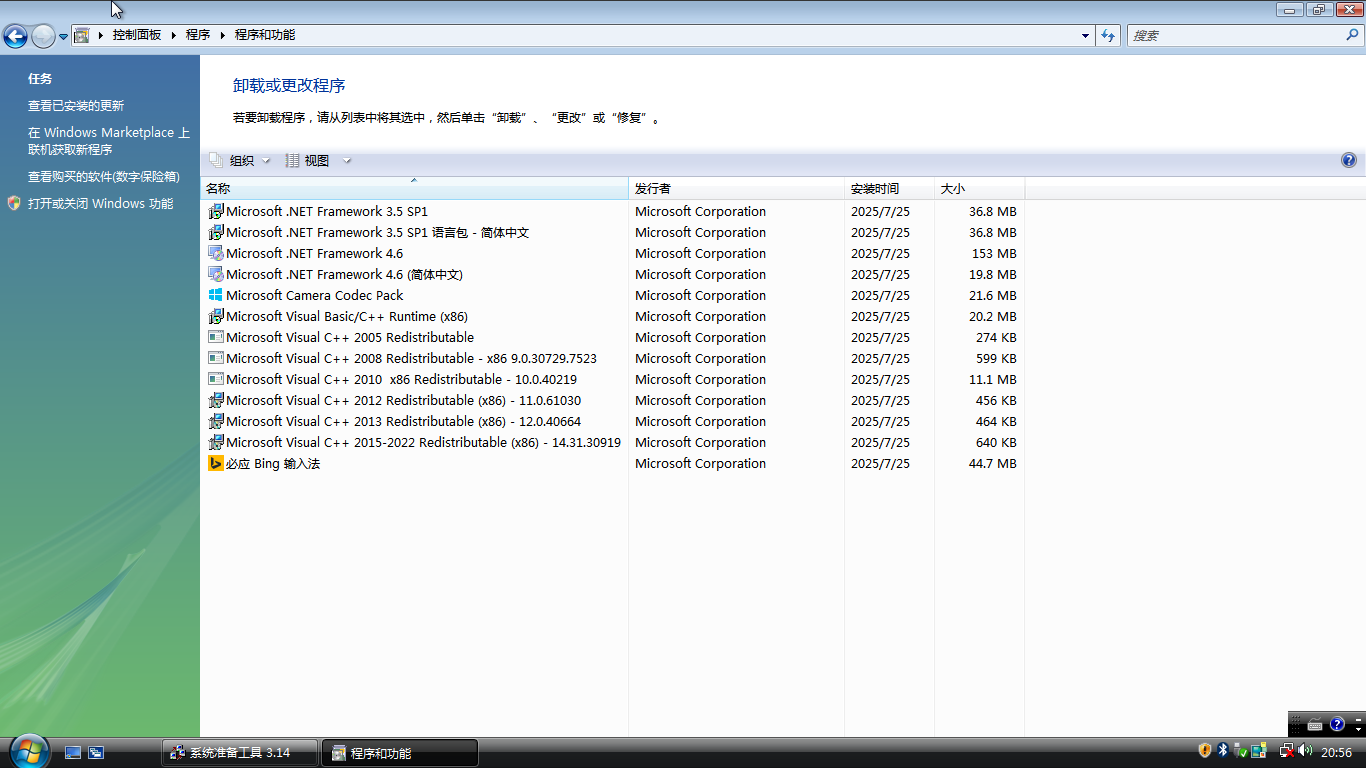This screenshot has width=1366, height=768.
Task: Click the language bar help icon
Action: 1337,724
